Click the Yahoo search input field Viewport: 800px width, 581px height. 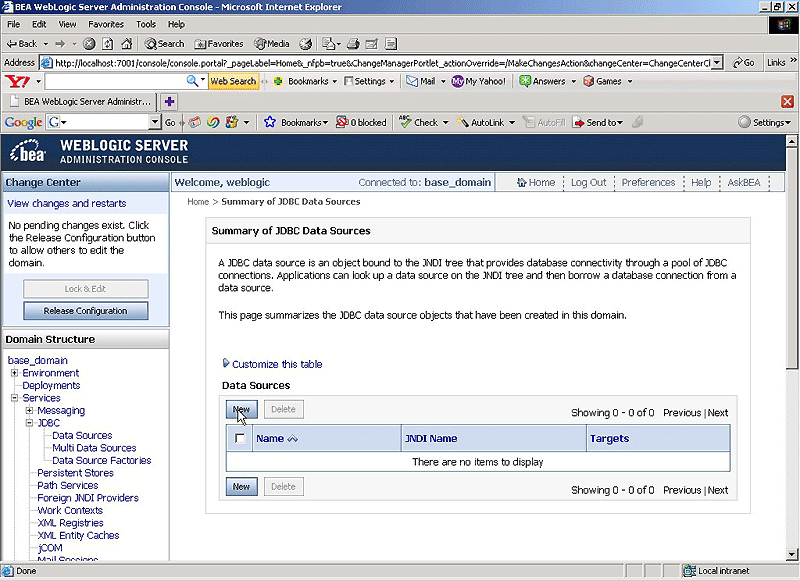click(x=115, y=81)
